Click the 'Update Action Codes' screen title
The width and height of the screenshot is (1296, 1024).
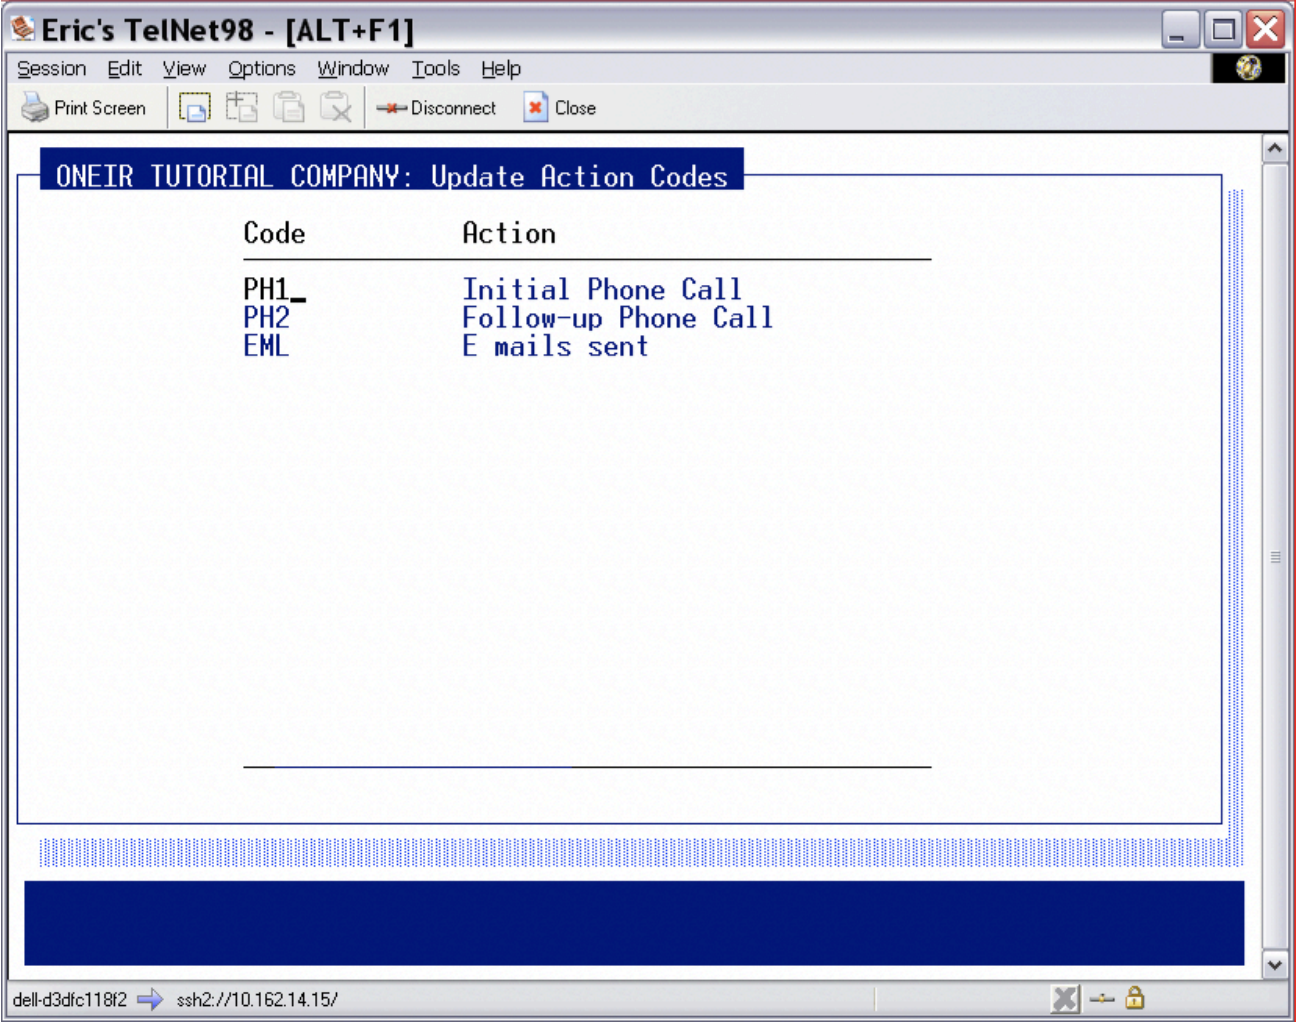point(579,176)
